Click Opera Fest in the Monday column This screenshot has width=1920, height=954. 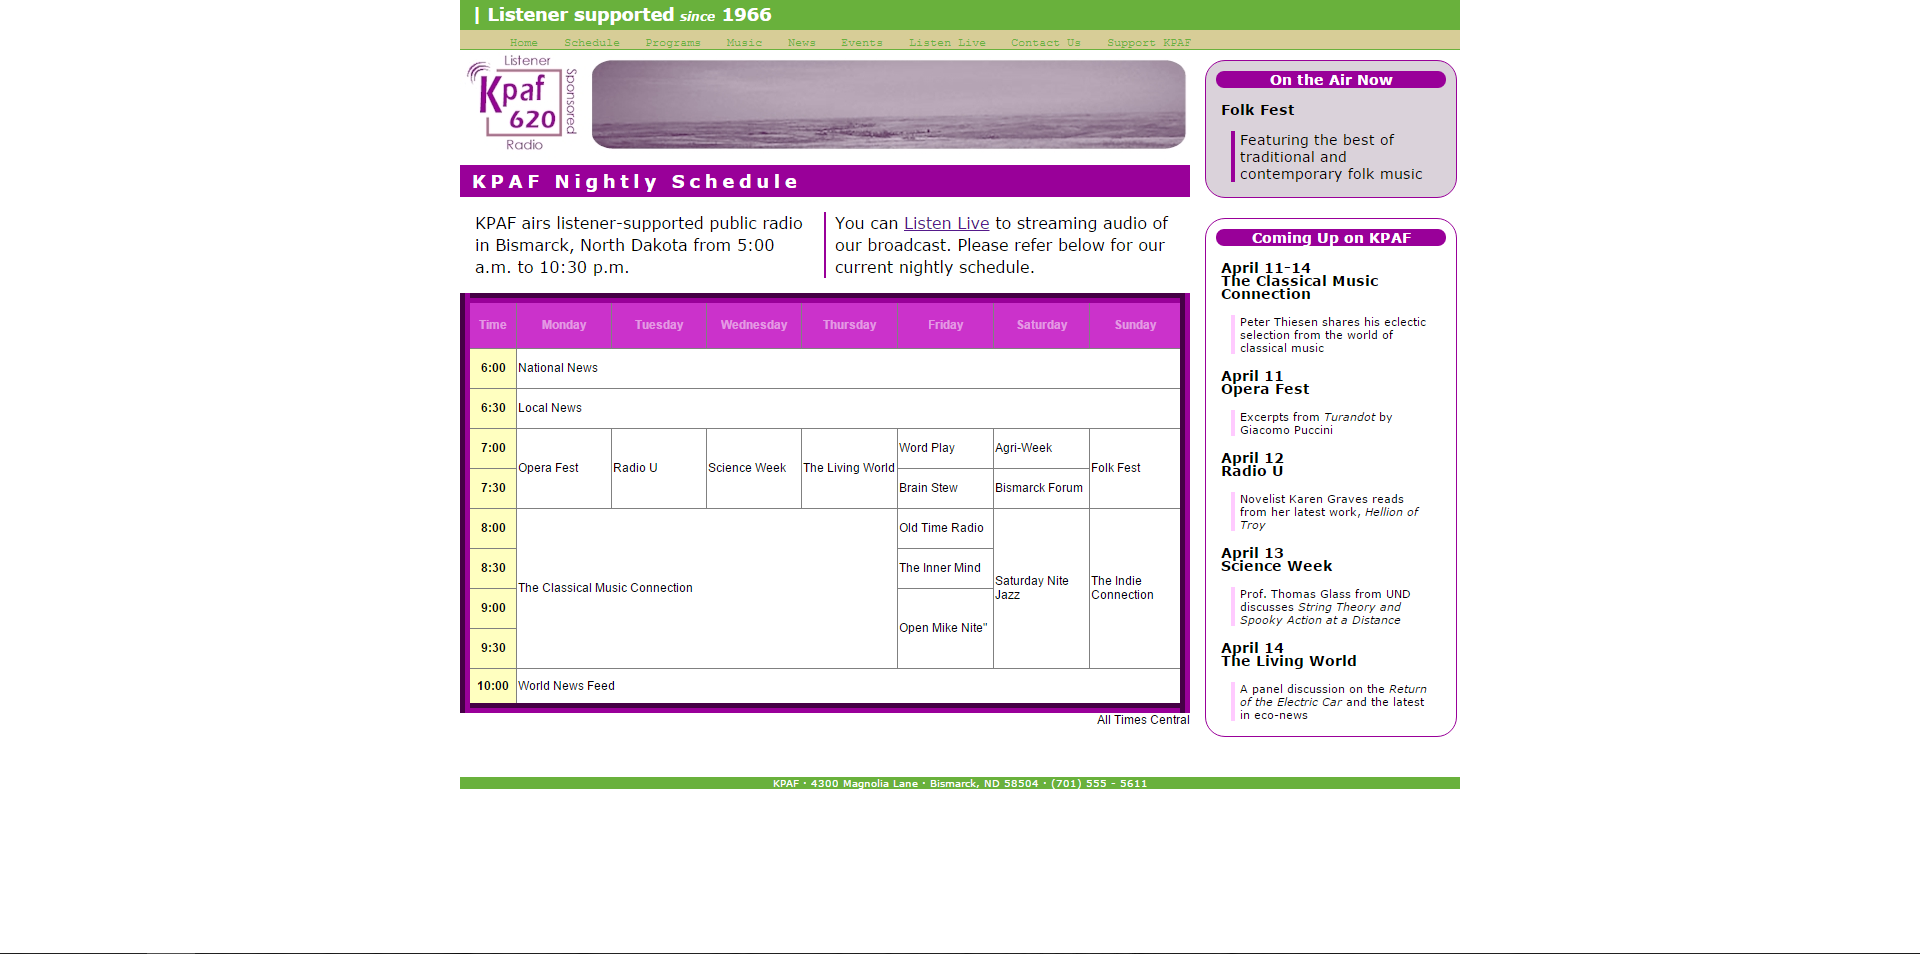tap(564, 468)
